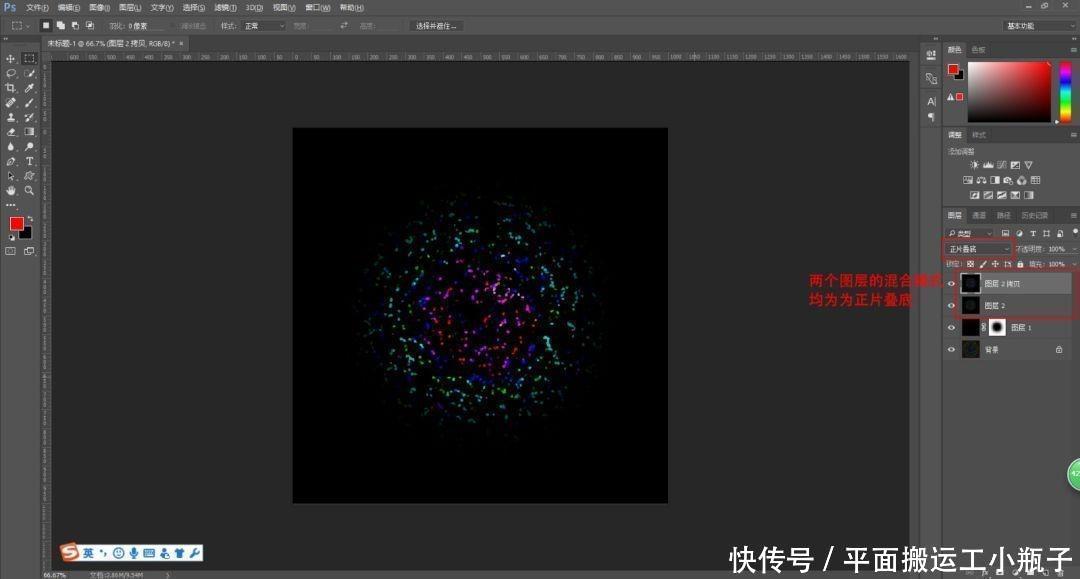1080x579 pixels.
Task: Open the 类型 layer filter dropdown
Action: tap(970, 233)
